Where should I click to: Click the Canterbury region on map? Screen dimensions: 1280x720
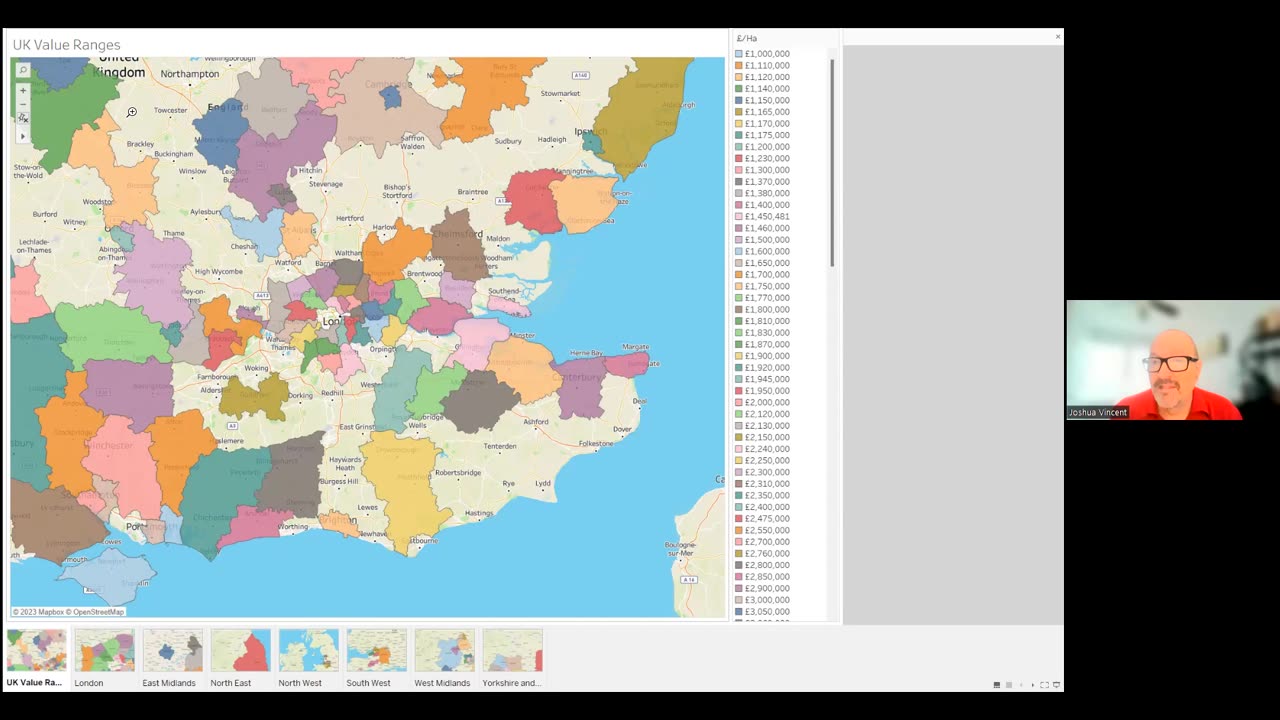pos(580,385)
